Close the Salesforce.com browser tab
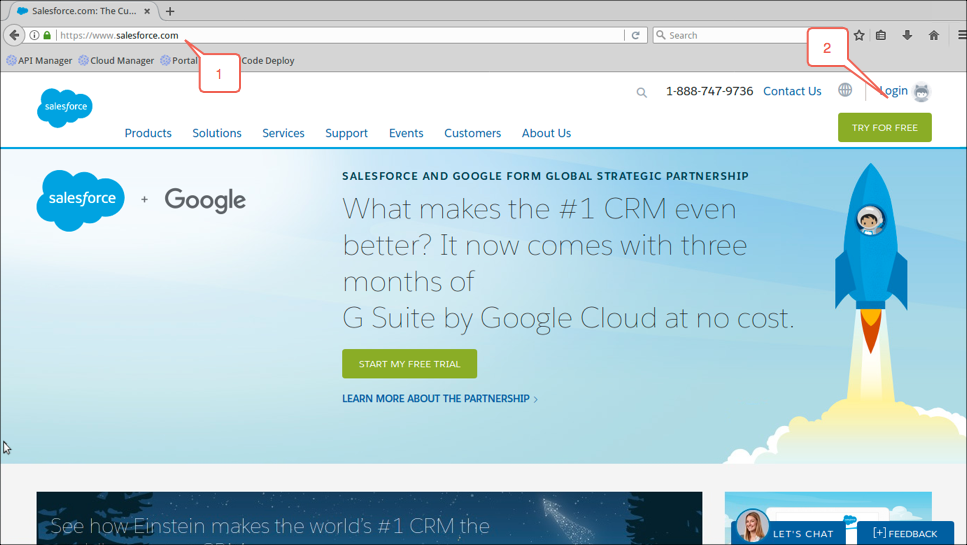Screen dimensions: 967x545 pyautogui.click(x=147, y=11)
